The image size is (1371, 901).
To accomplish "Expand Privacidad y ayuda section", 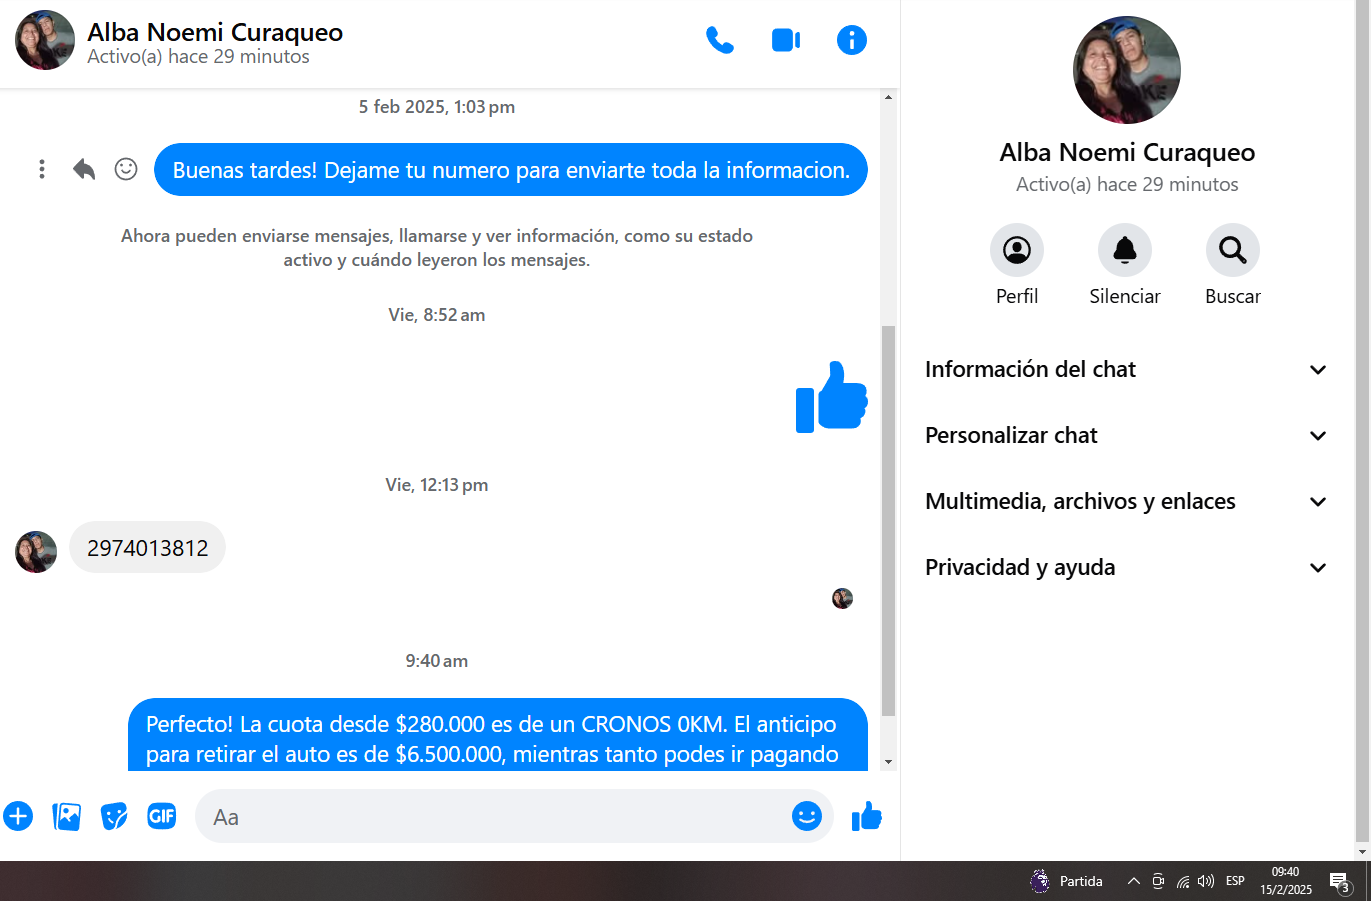I will tap(1127, 567).
